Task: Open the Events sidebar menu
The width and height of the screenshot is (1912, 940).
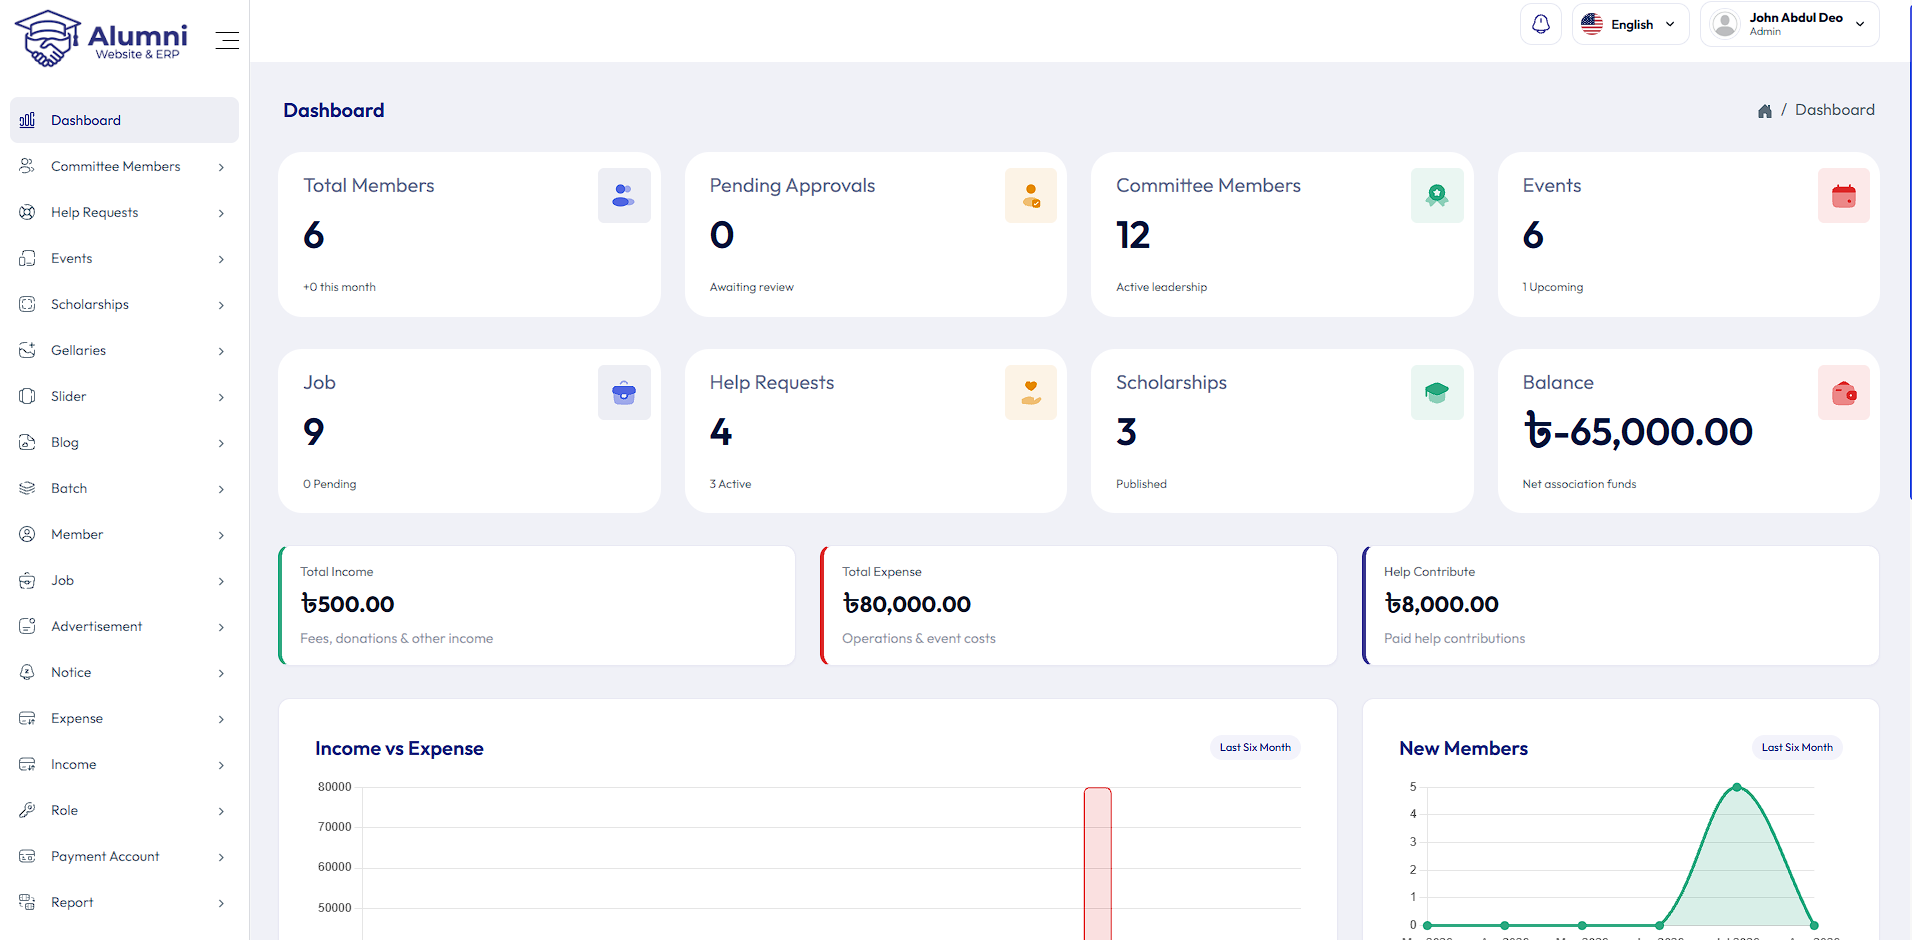Action: (x=124, y=258)
